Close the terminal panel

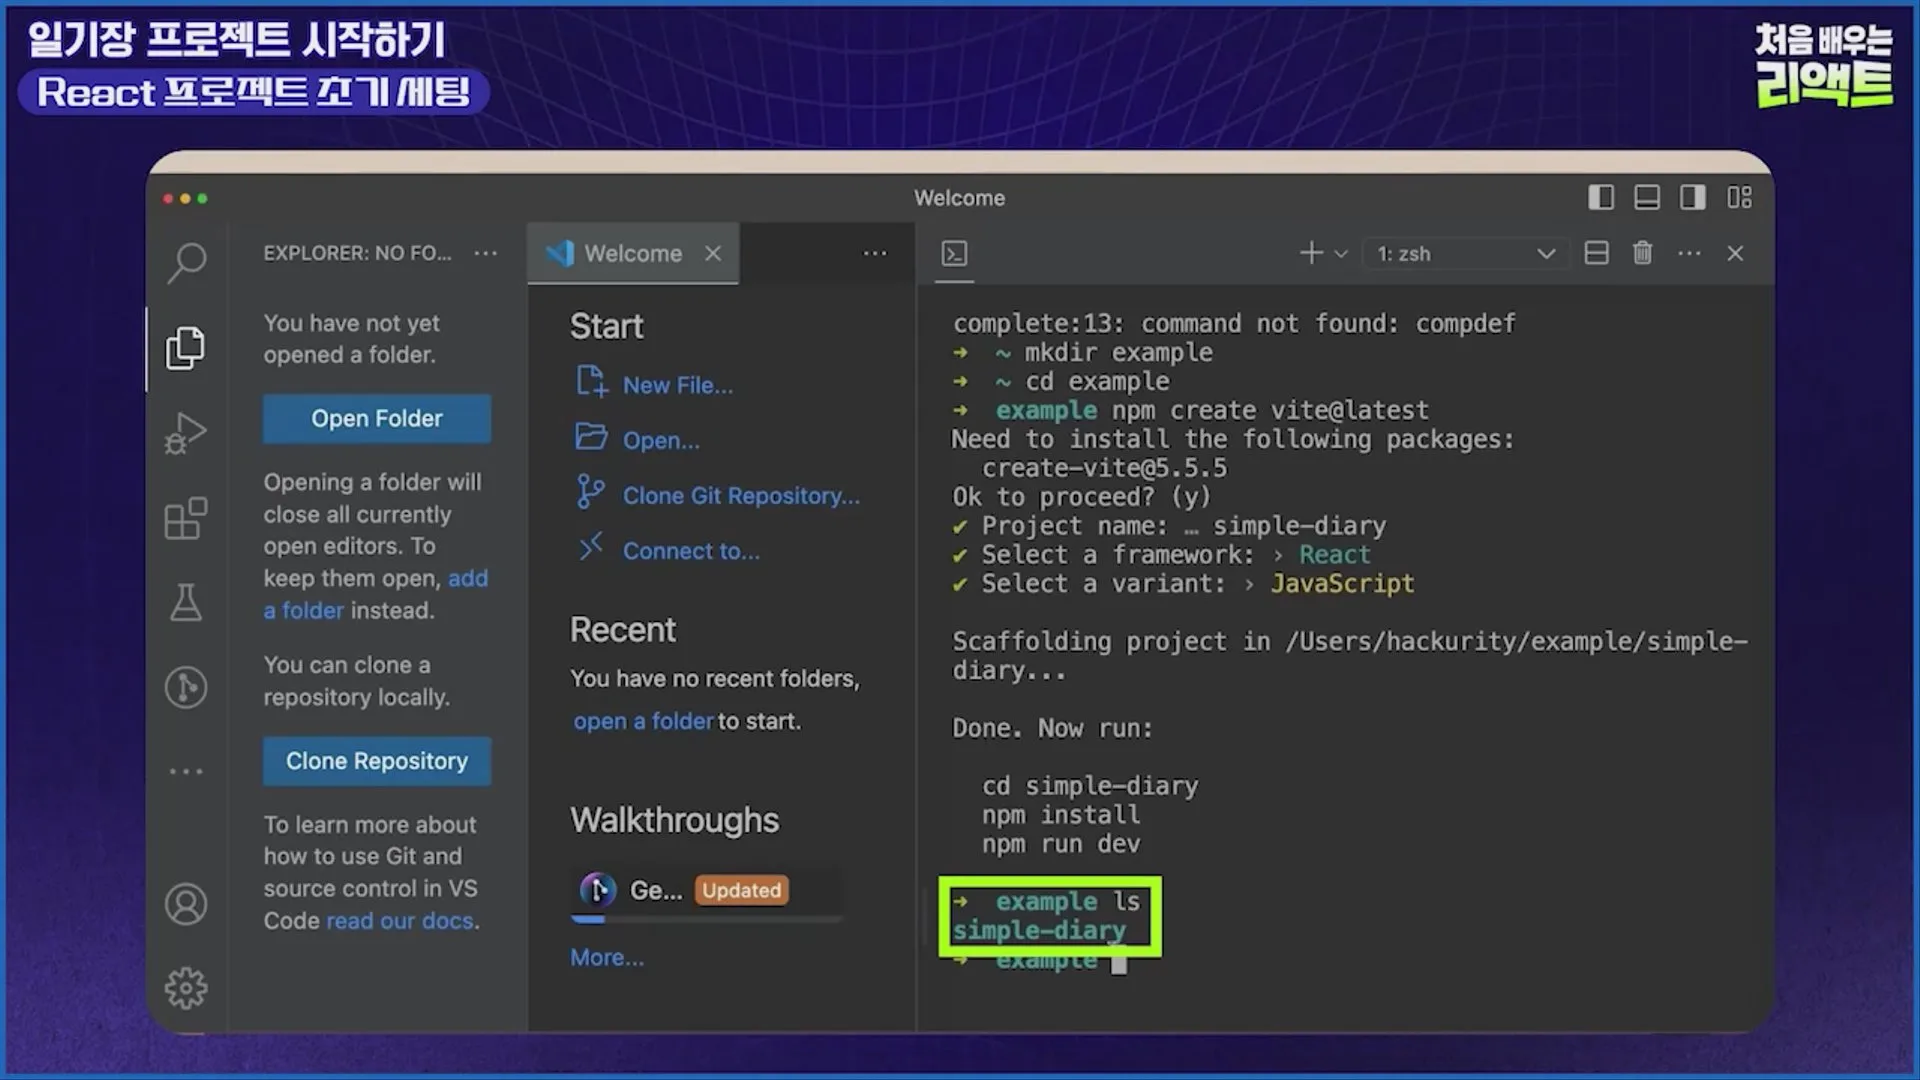[1735, 254]
